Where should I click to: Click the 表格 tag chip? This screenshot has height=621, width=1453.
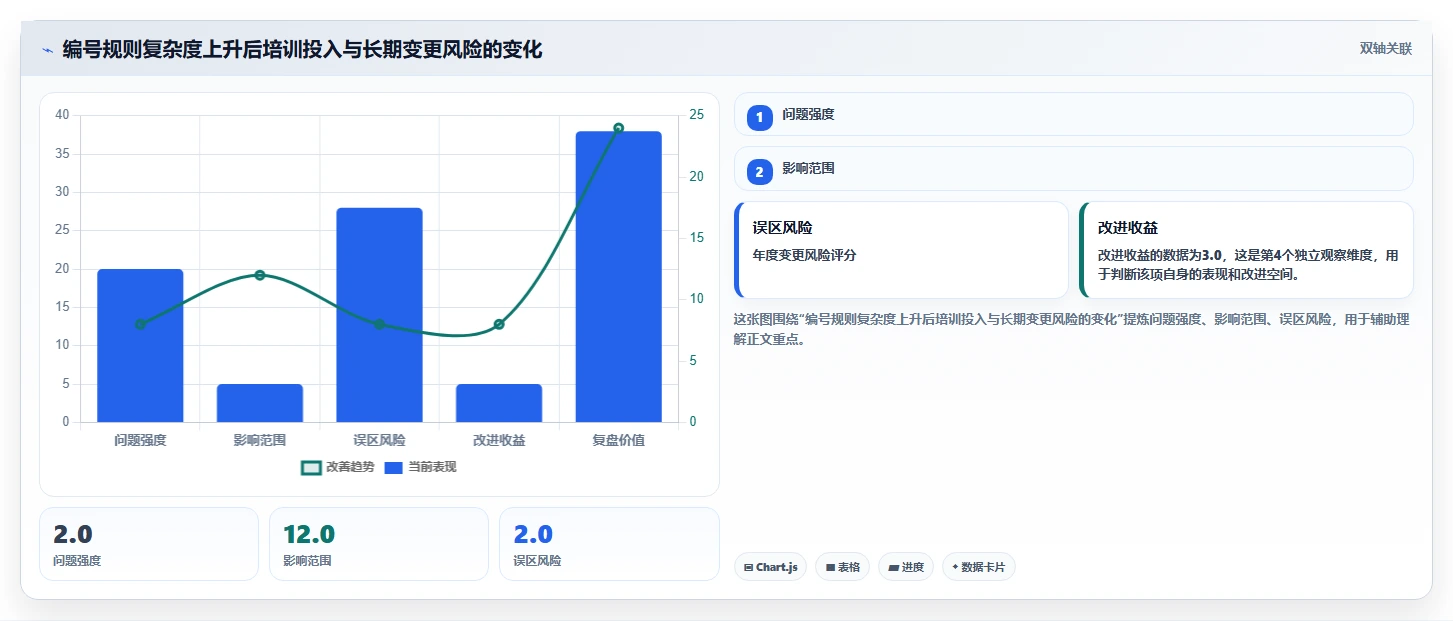[x=843, y=567]
